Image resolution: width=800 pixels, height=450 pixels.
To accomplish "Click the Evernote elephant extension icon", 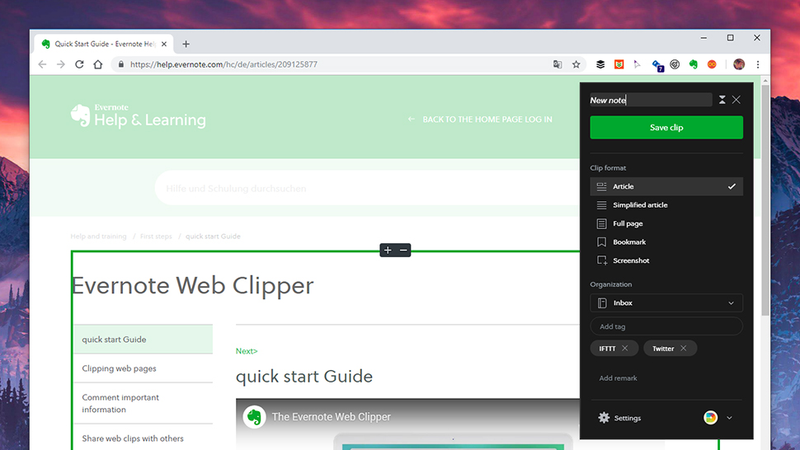I will pyautogui.click(x=693, y=64).
